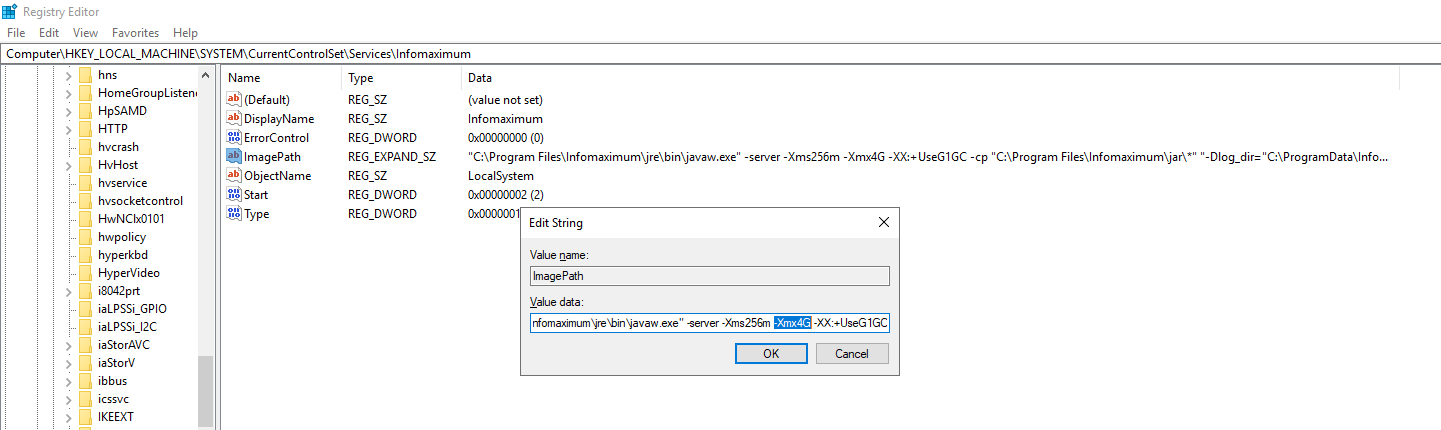Confirm the edit with the OK button

(771, 353)
